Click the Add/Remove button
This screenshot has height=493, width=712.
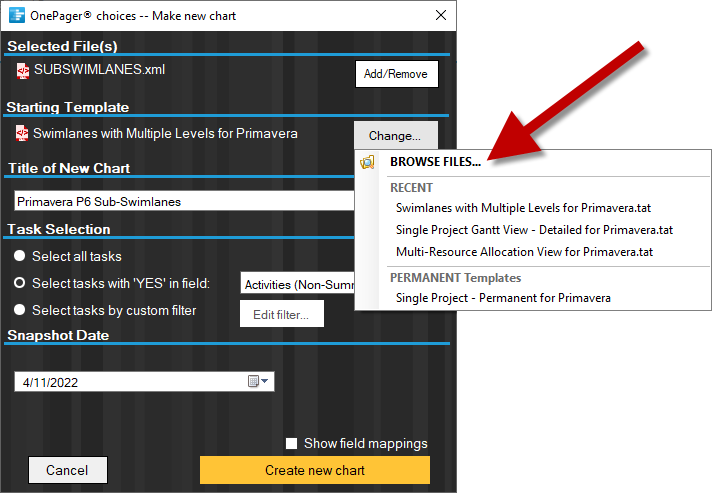[396, 74]
